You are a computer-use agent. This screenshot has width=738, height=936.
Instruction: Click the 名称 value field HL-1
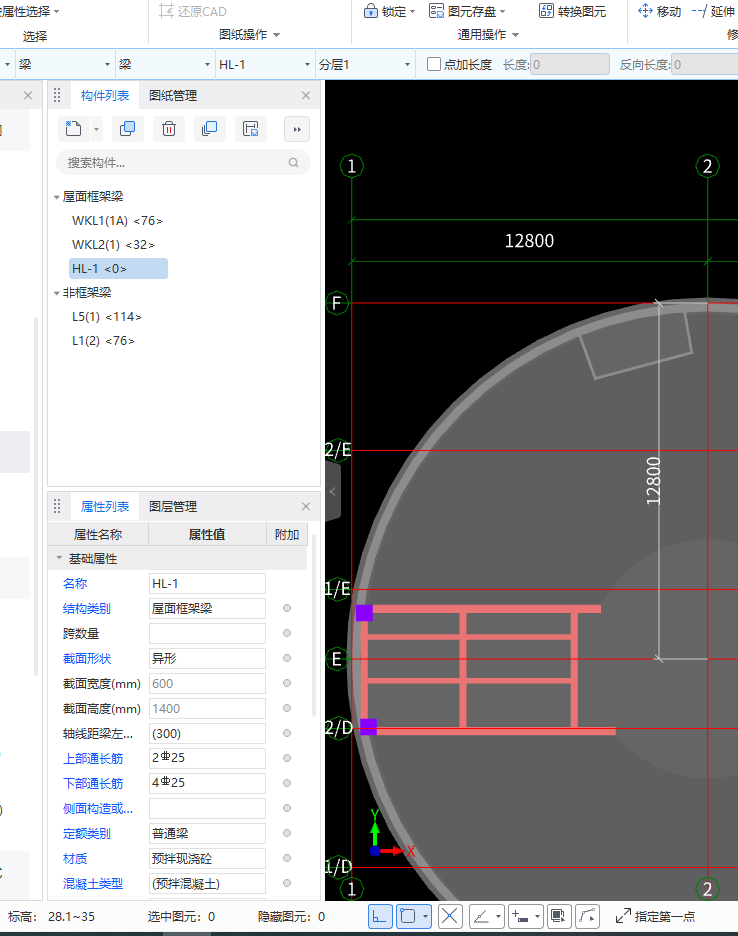207,583
